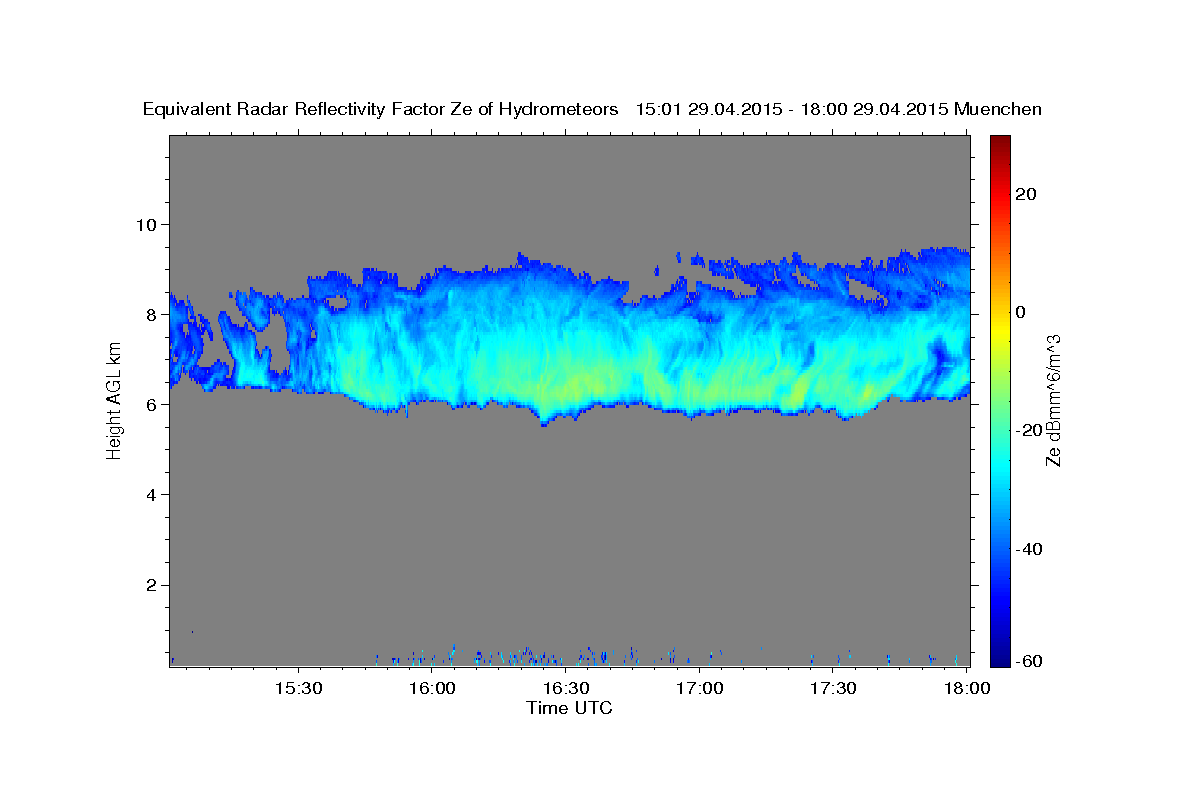Click the "16:30" time tick label
The height and width of the screenshot is (800, 1200).
coord(566,689)
